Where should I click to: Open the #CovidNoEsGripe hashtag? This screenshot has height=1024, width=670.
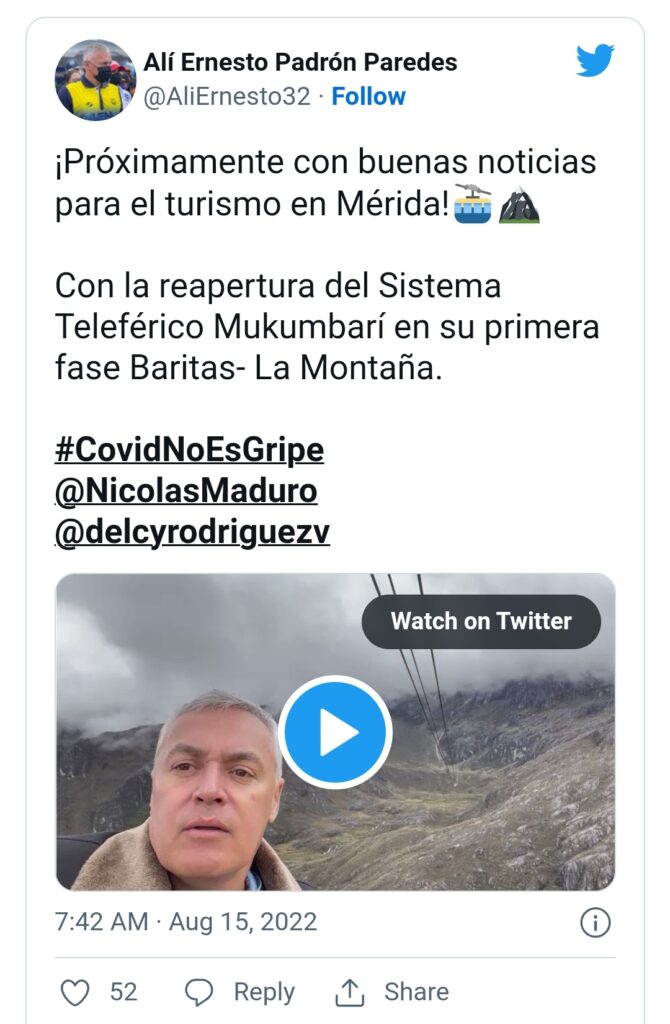coord(189,450)
